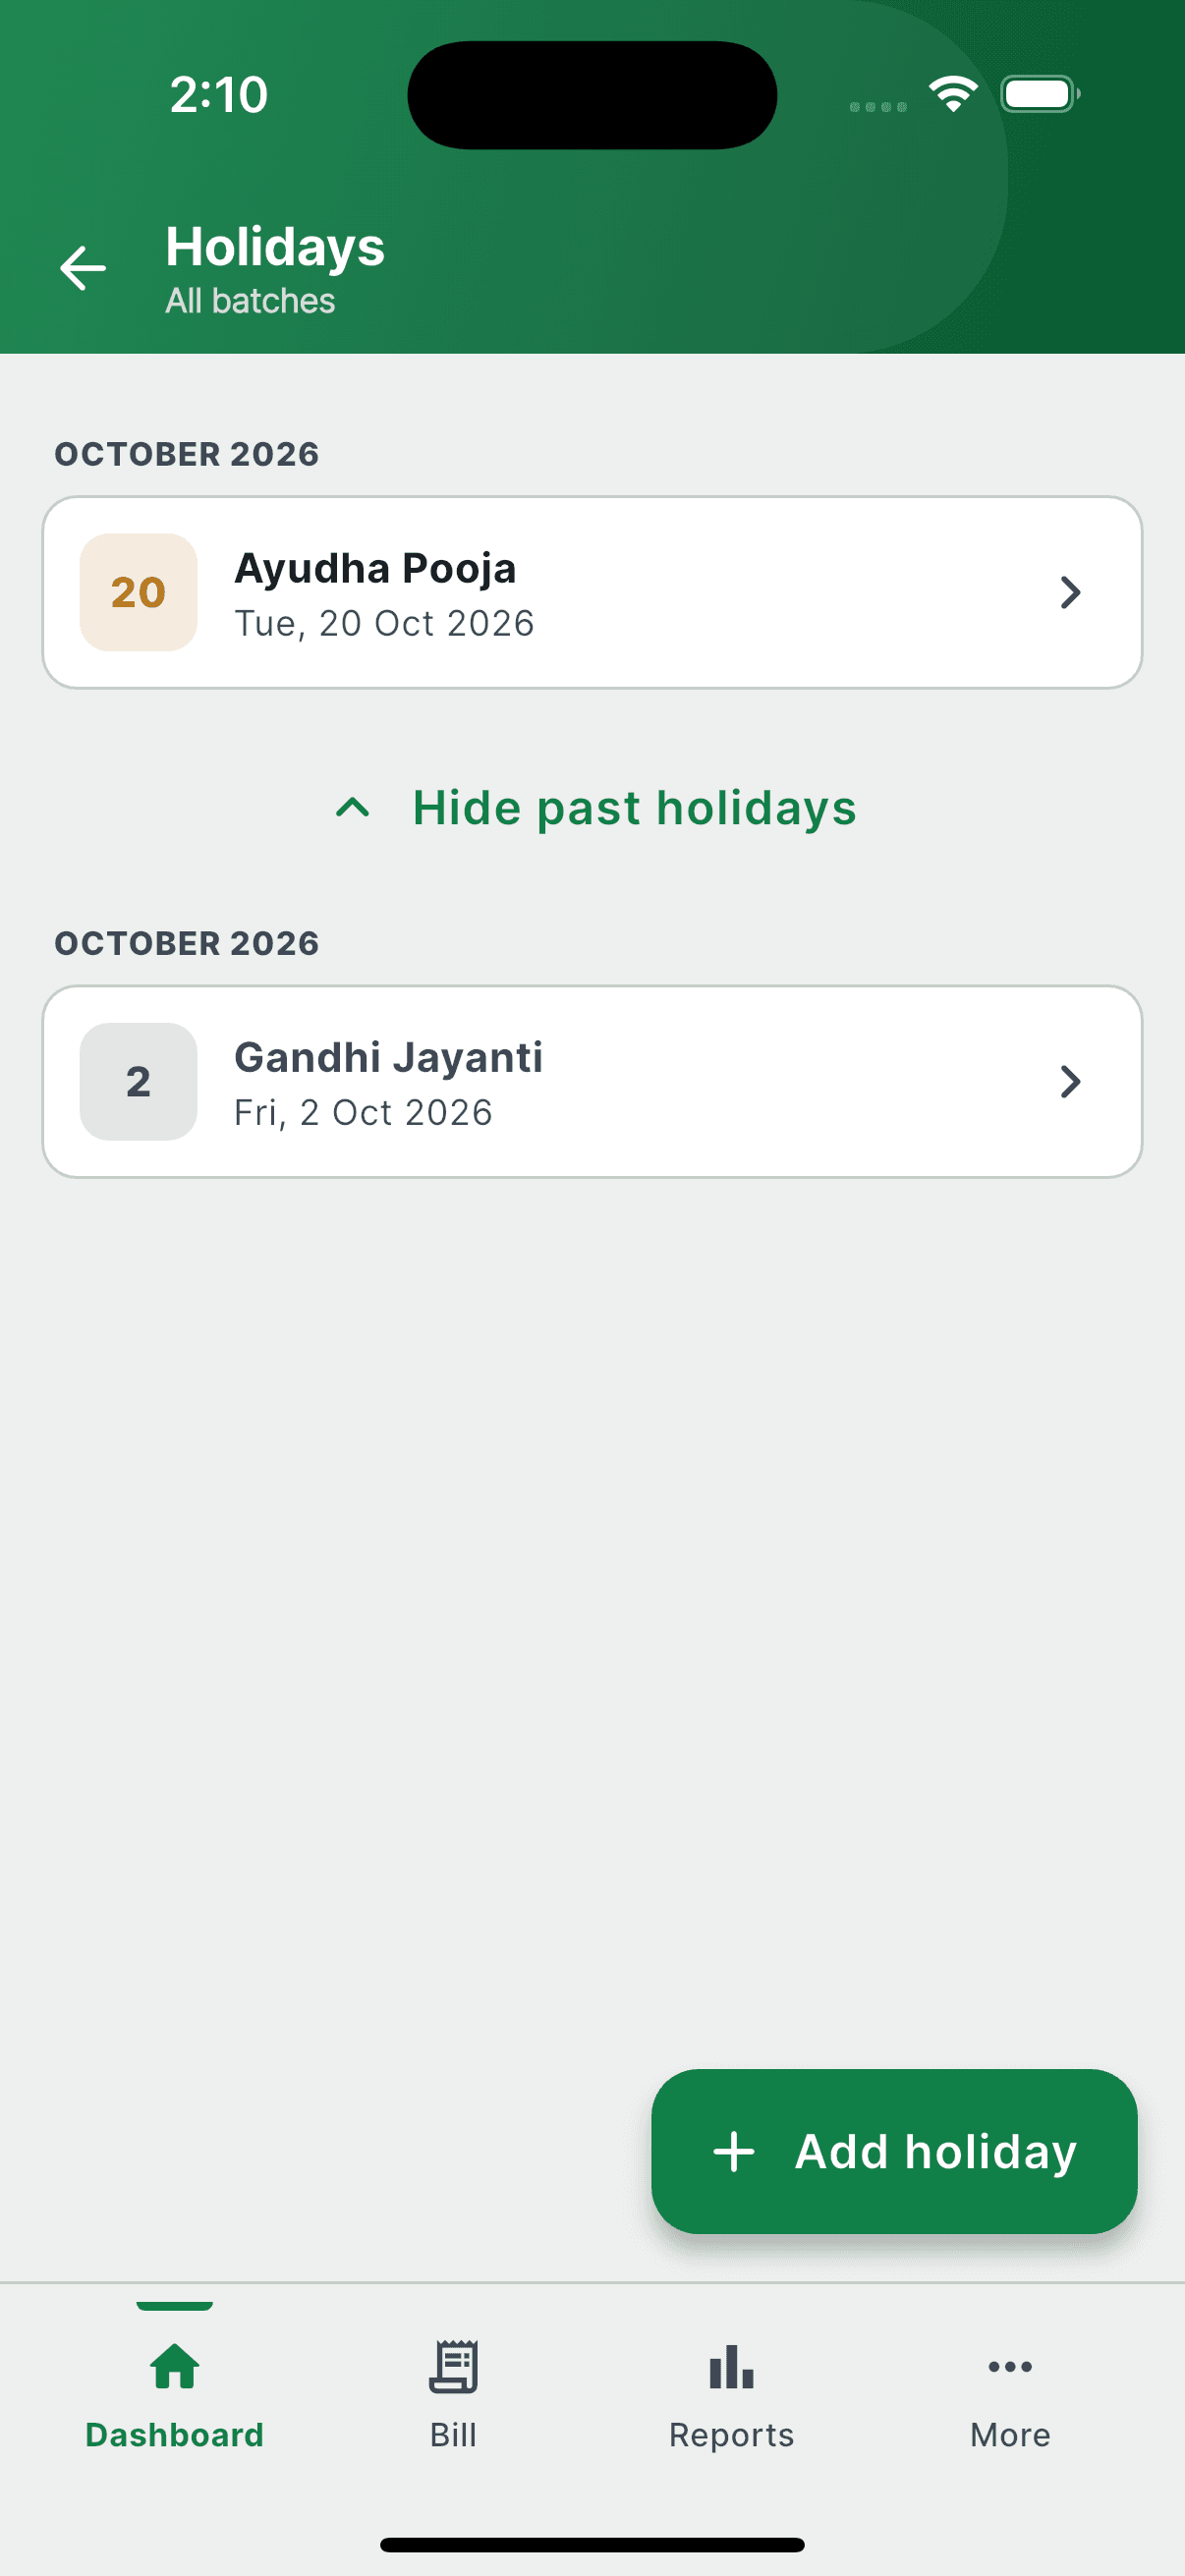1185x2576 pixels.
Task: Tap the Holidays header title
Action: click(275, 247)
